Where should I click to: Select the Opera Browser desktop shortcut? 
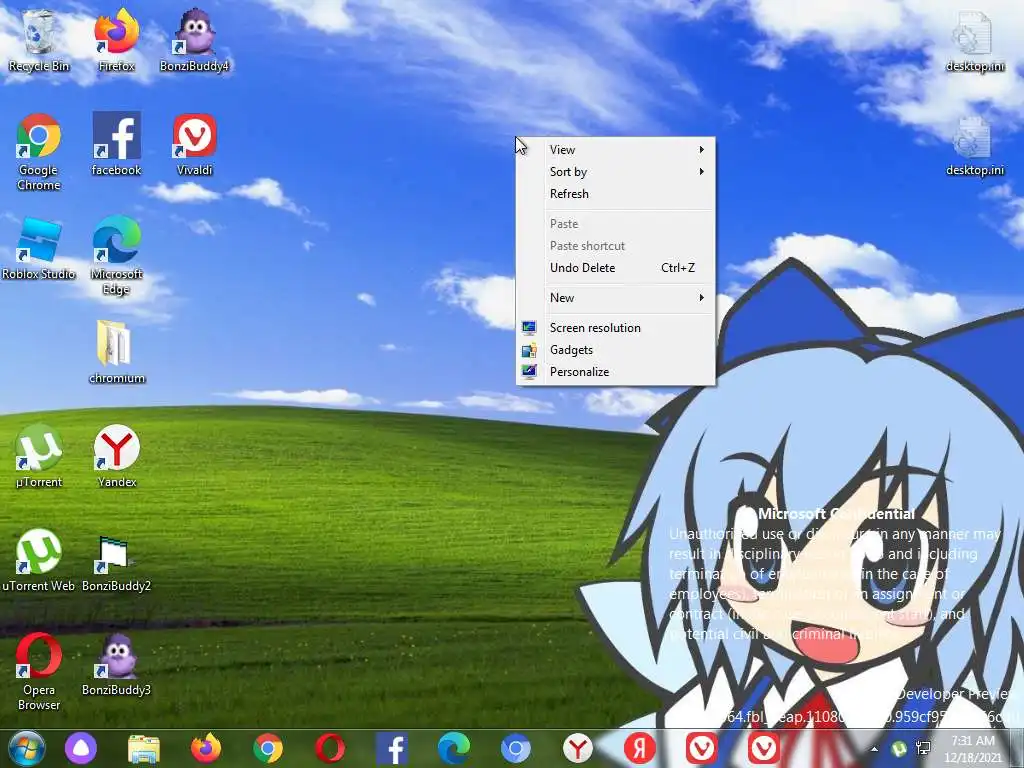point(39,671)
